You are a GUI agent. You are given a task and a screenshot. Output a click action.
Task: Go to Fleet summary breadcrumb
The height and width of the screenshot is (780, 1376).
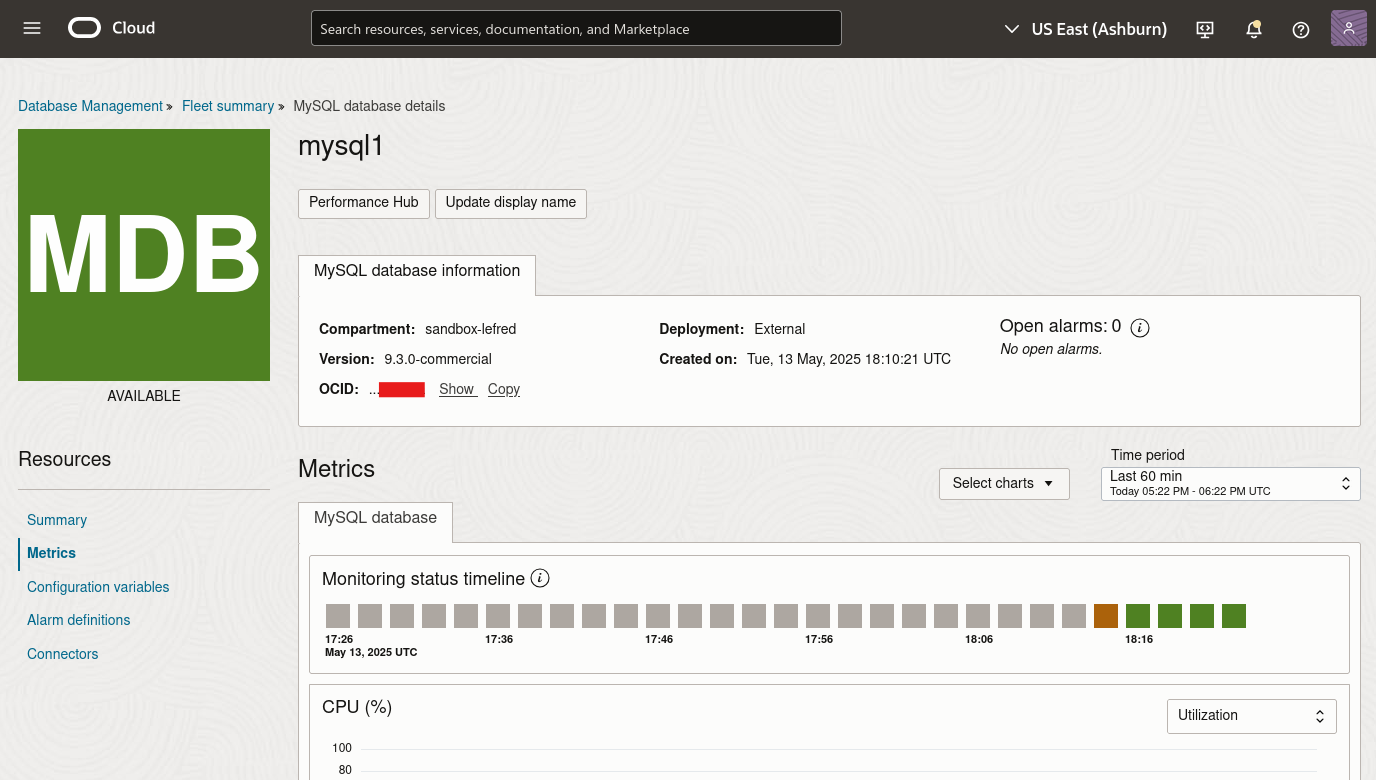coord(227,106)
